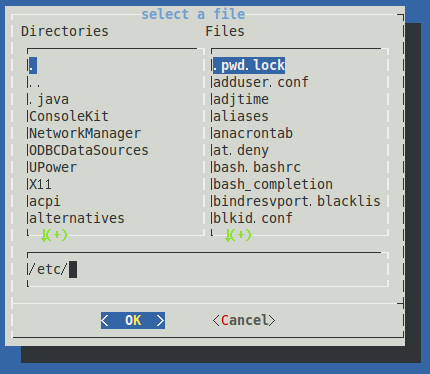The height and width of the screenshot is (374, 430).
Task: Choose bash.bashrc in Files list
Action: click(x=257, y=167)
